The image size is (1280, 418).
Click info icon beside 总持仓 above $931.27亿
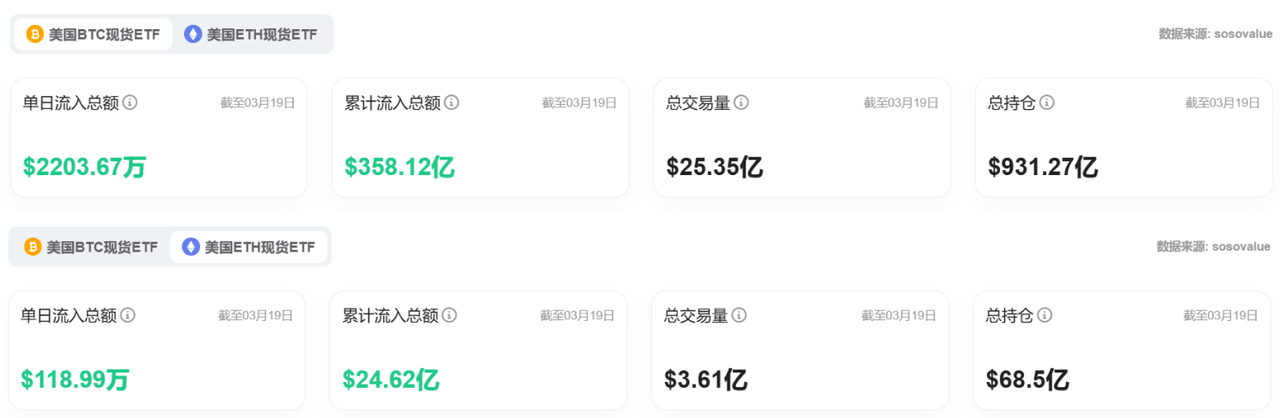[1046, 102]
